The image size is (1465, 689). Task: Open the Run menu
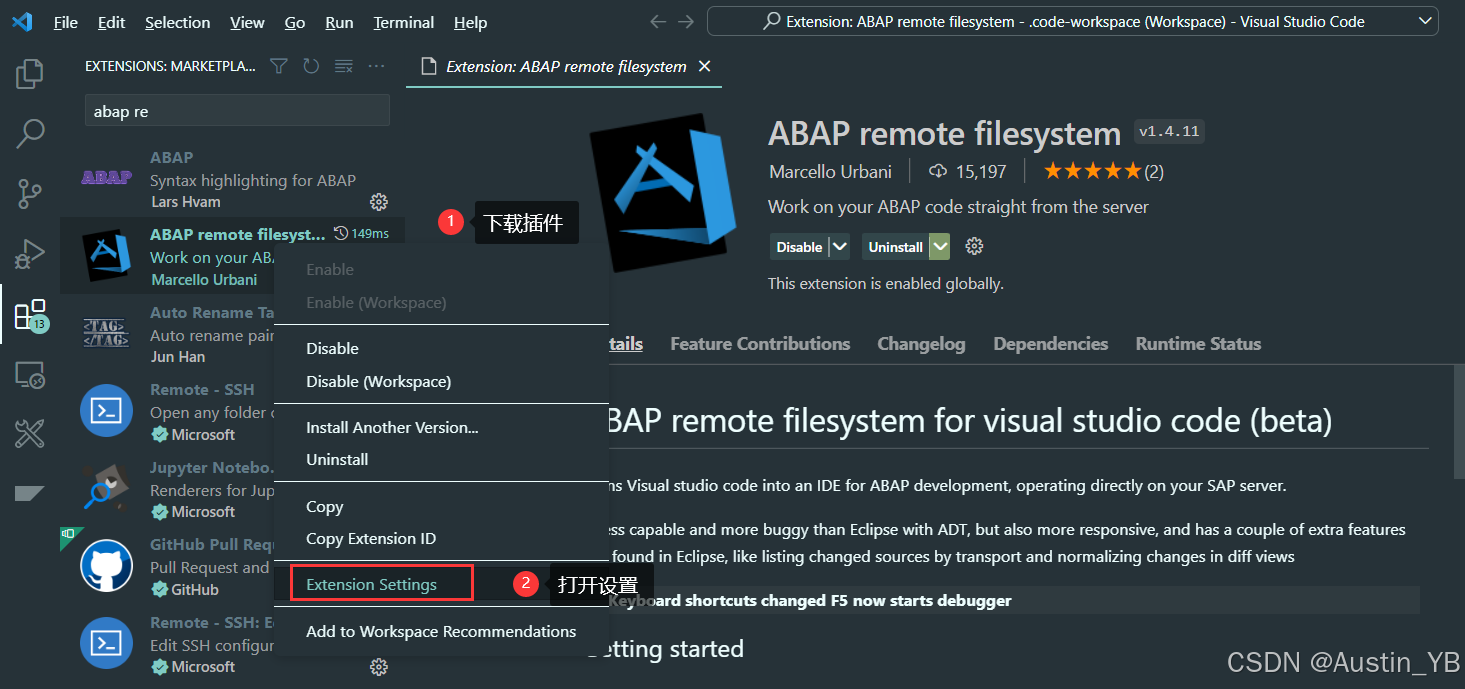tap(339, 22)
